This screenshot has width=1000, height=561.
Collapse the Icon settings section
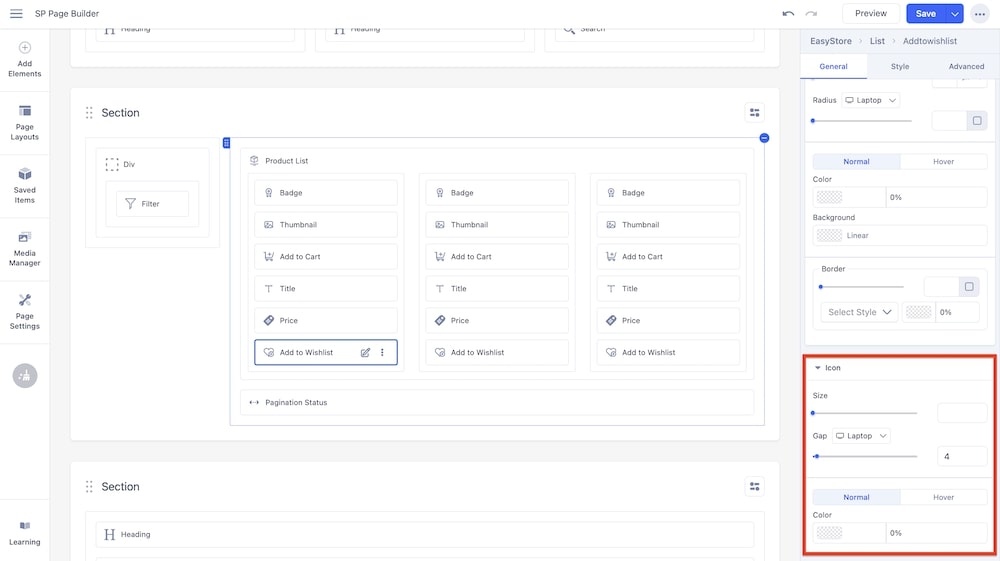point(818,368)
